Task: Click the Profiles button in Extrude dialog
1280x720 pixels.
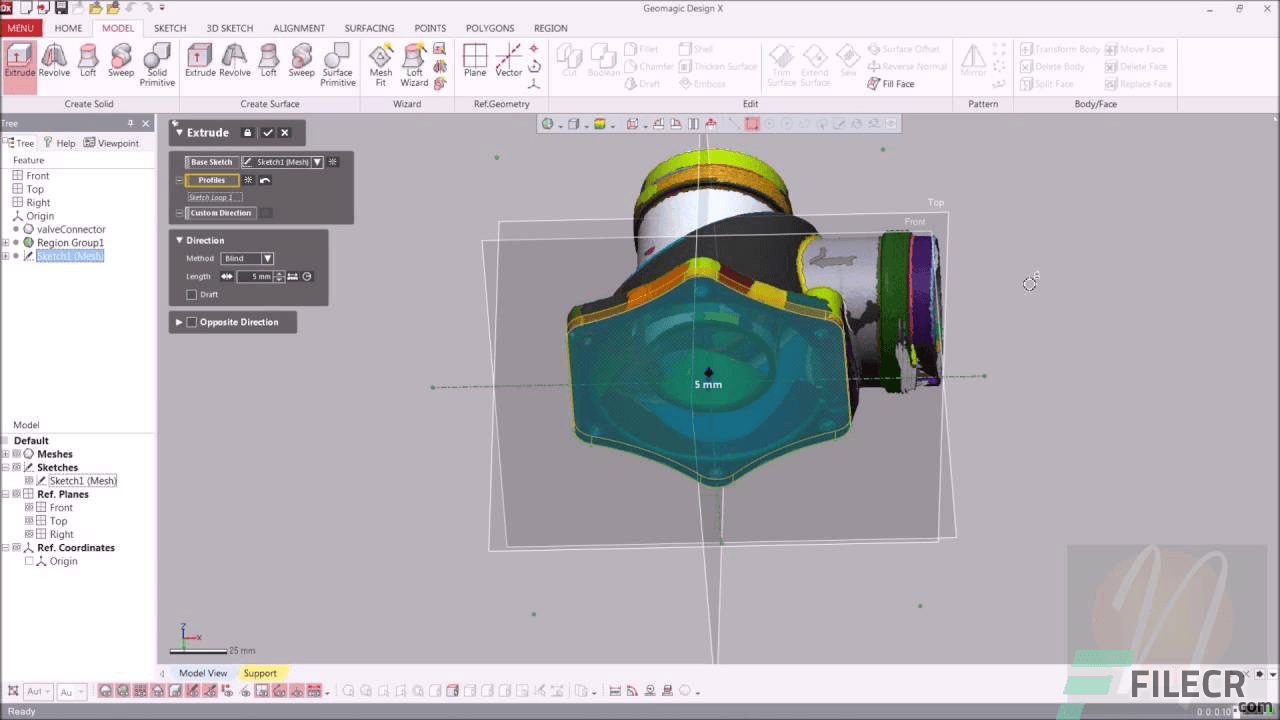Action: point(212,180)
